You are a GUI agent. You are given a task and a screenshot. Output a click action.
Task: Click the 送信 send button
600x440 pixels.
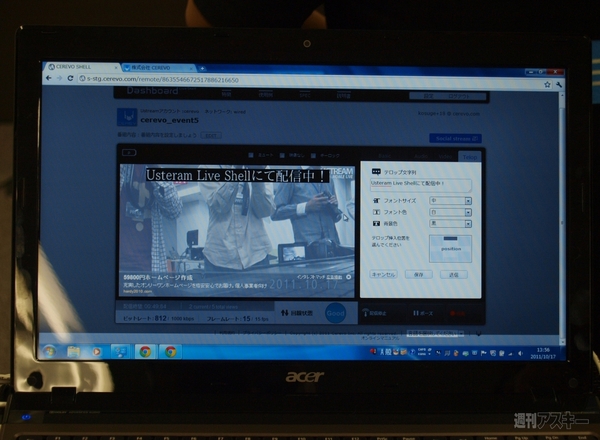click(x=453, y=274)
